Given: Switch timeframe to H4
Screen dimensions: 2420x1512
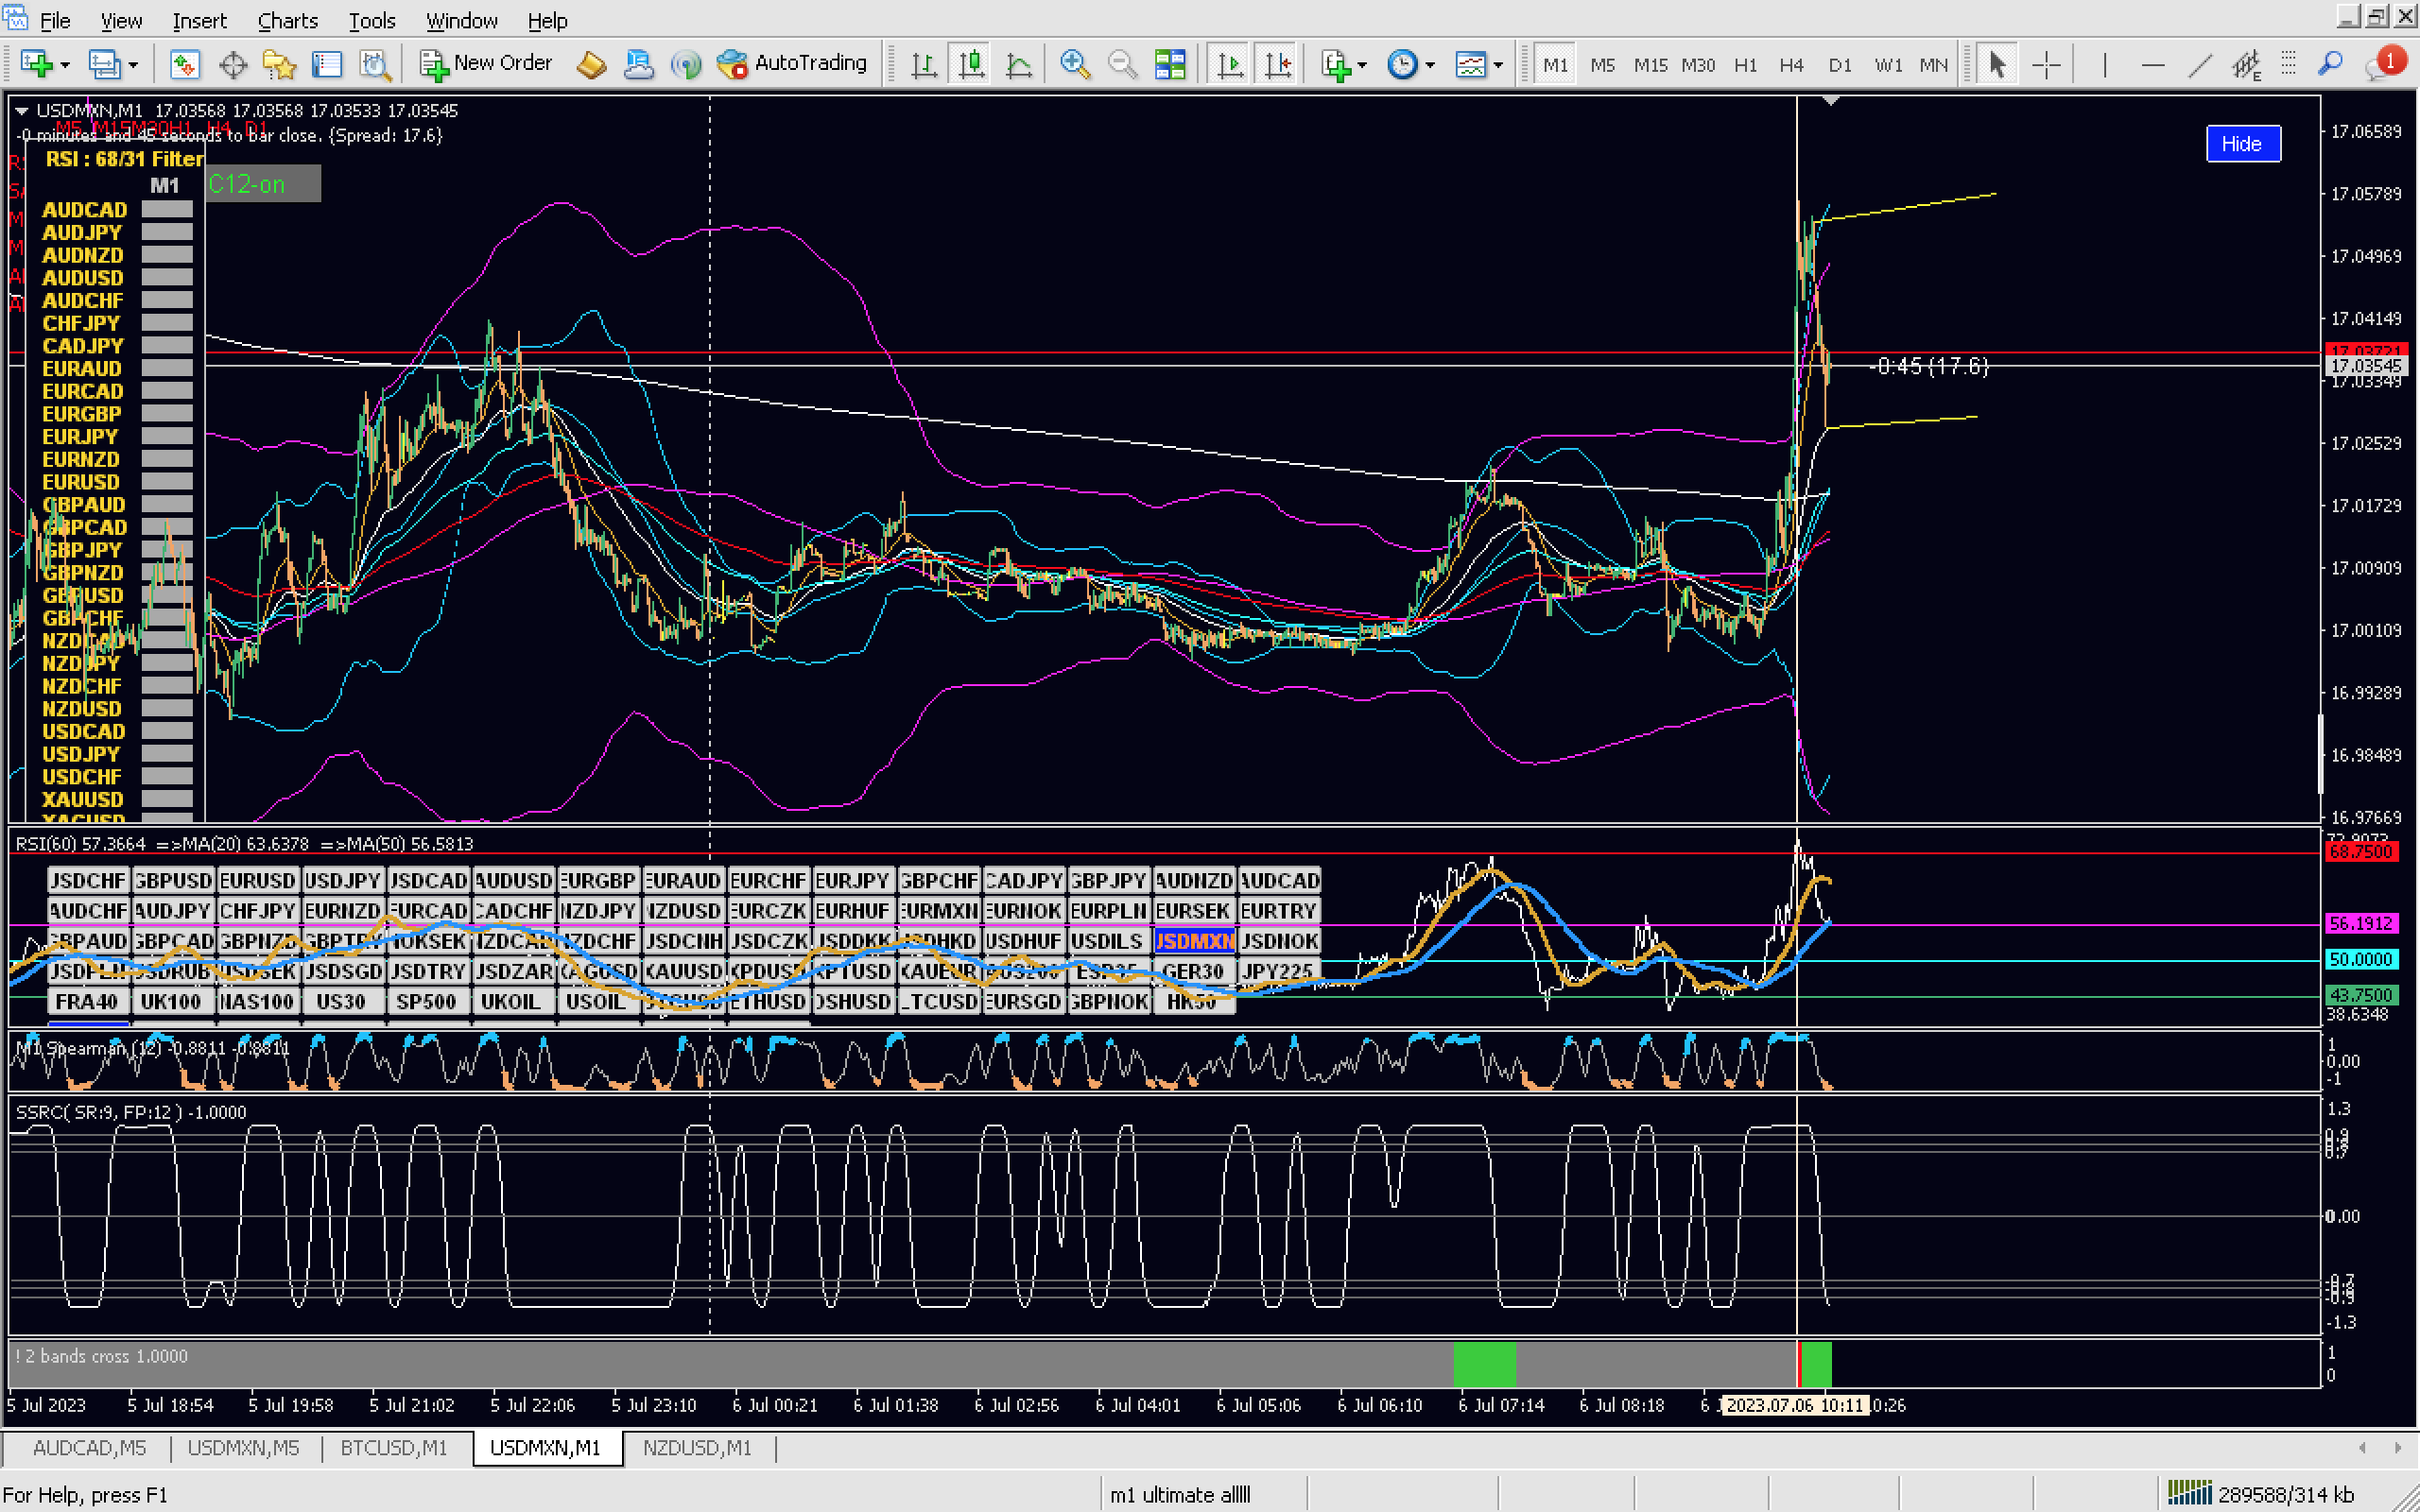Looking at the screenshot, I should coord(1791,65).
